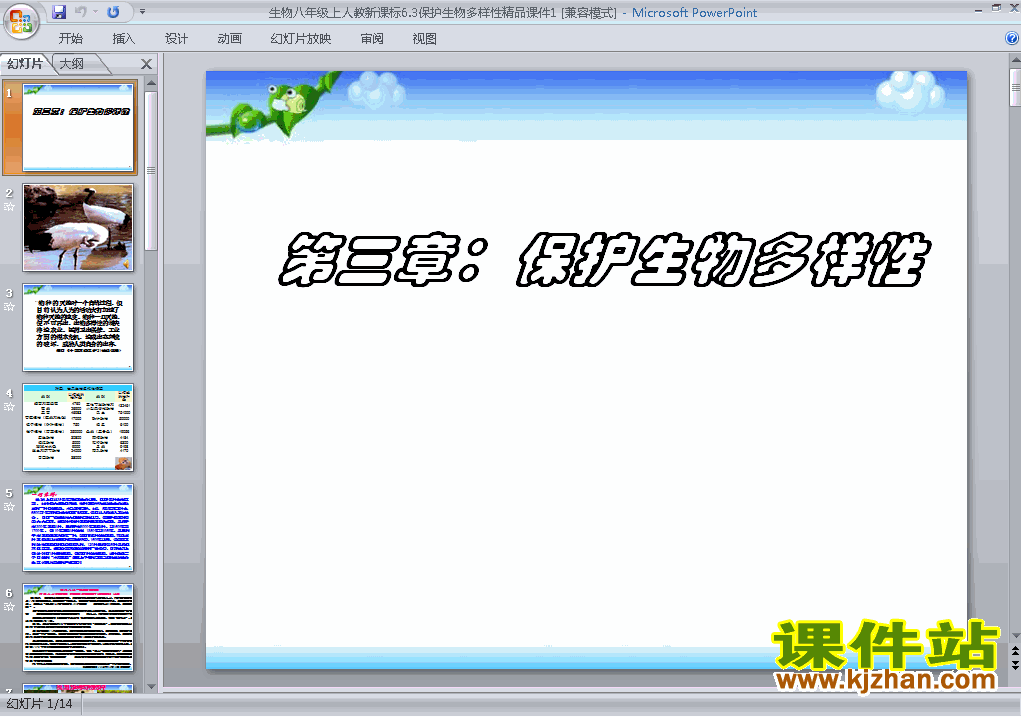Redo the last action
This screenshot has width=1021, height=717.
click(x=113, y=12)
